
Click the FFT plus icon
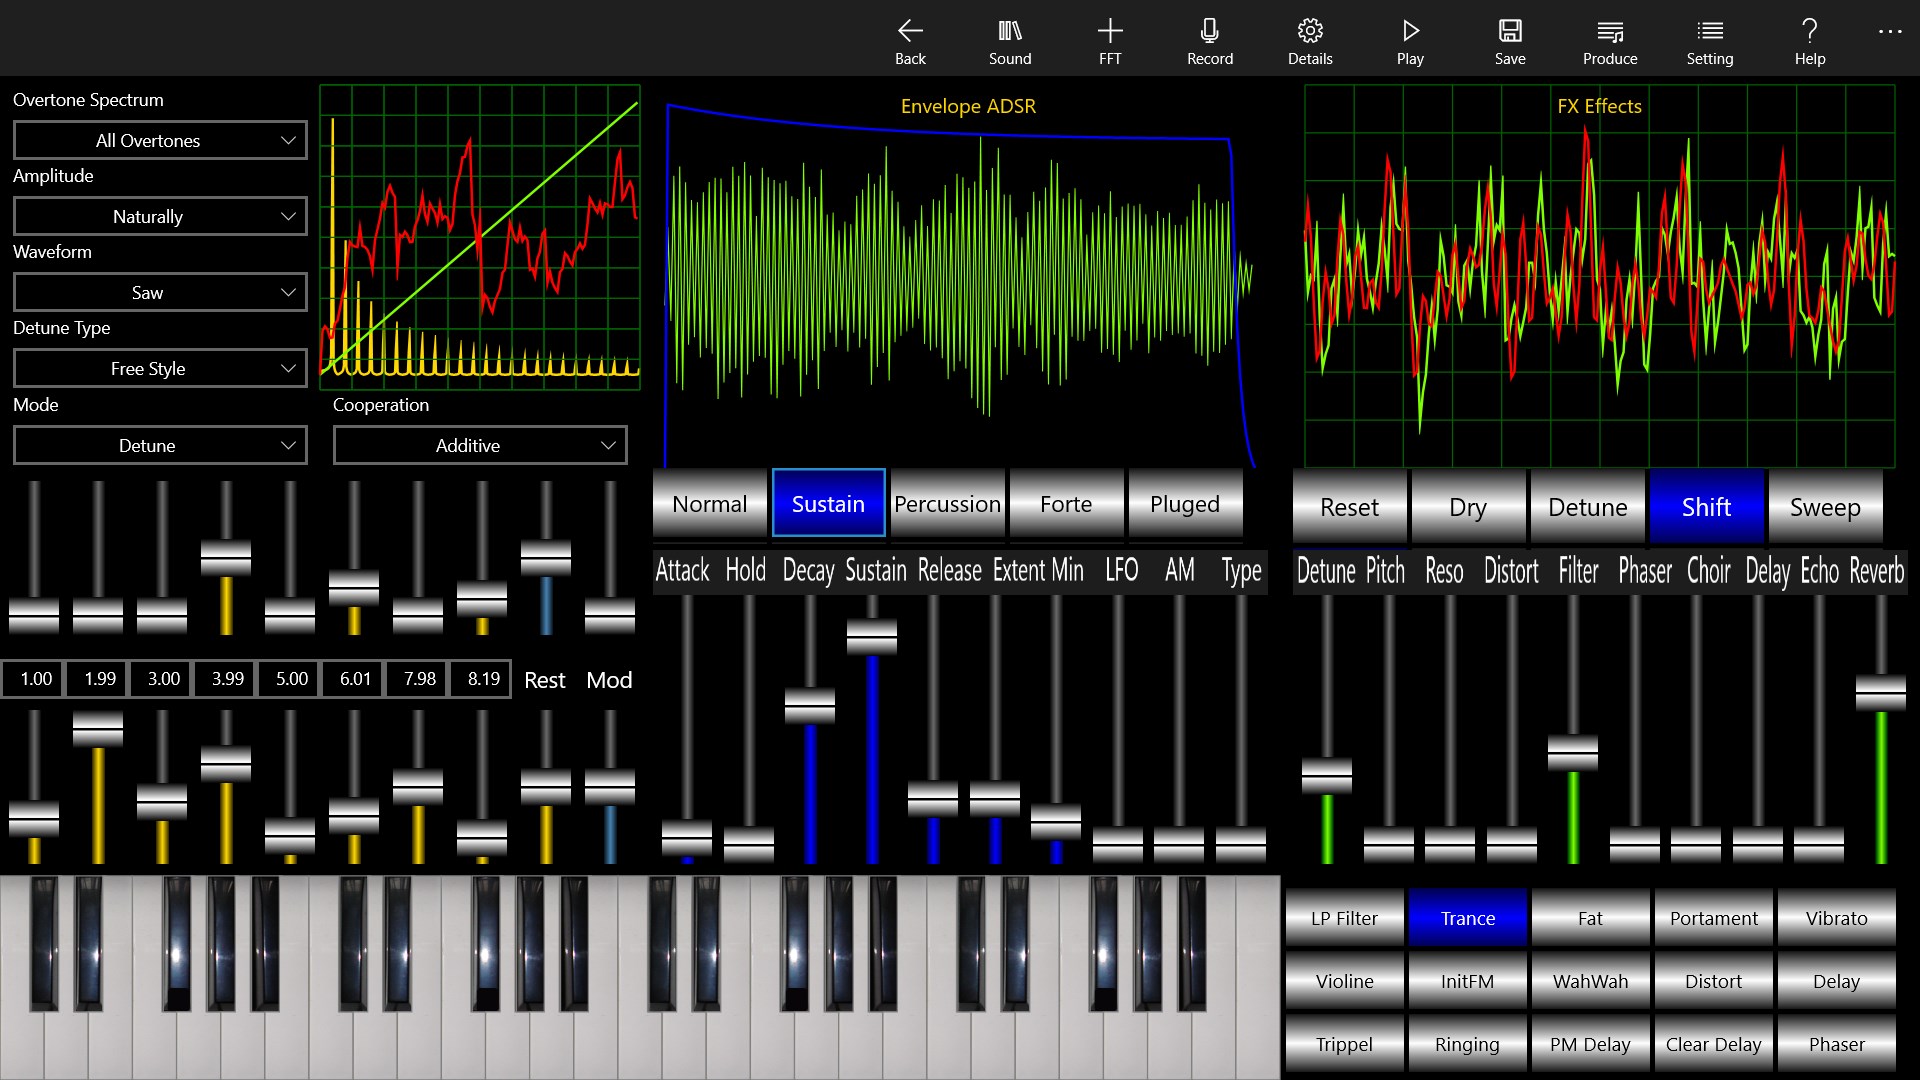coord(1110,31)
